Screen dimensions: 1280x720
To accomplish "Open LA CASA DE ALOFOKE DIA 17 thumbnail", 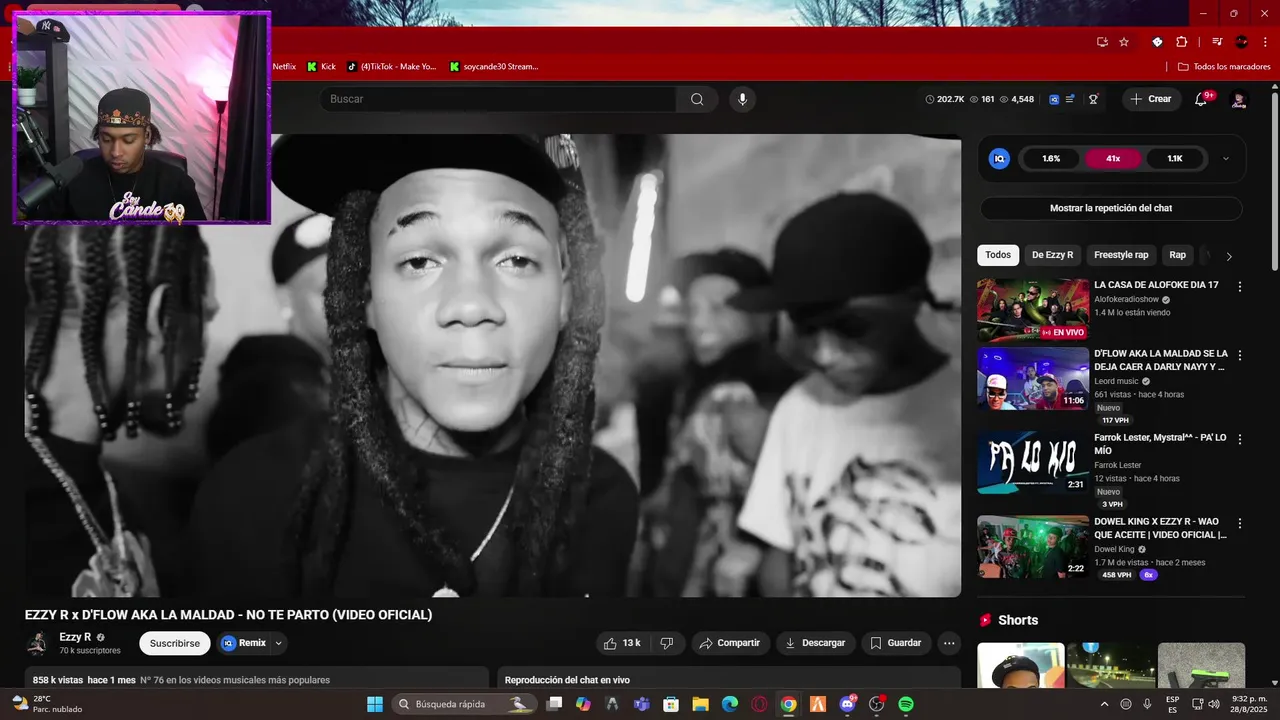I will pos(1033,310).
